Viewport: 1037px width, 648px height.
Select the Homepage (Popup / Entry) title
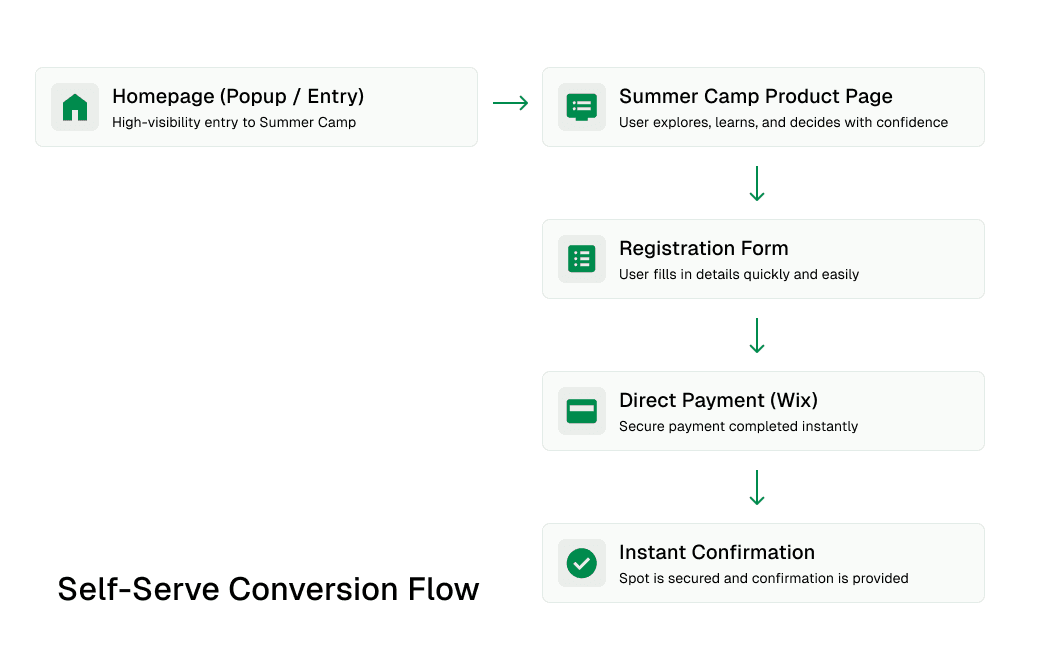point(238,97)
